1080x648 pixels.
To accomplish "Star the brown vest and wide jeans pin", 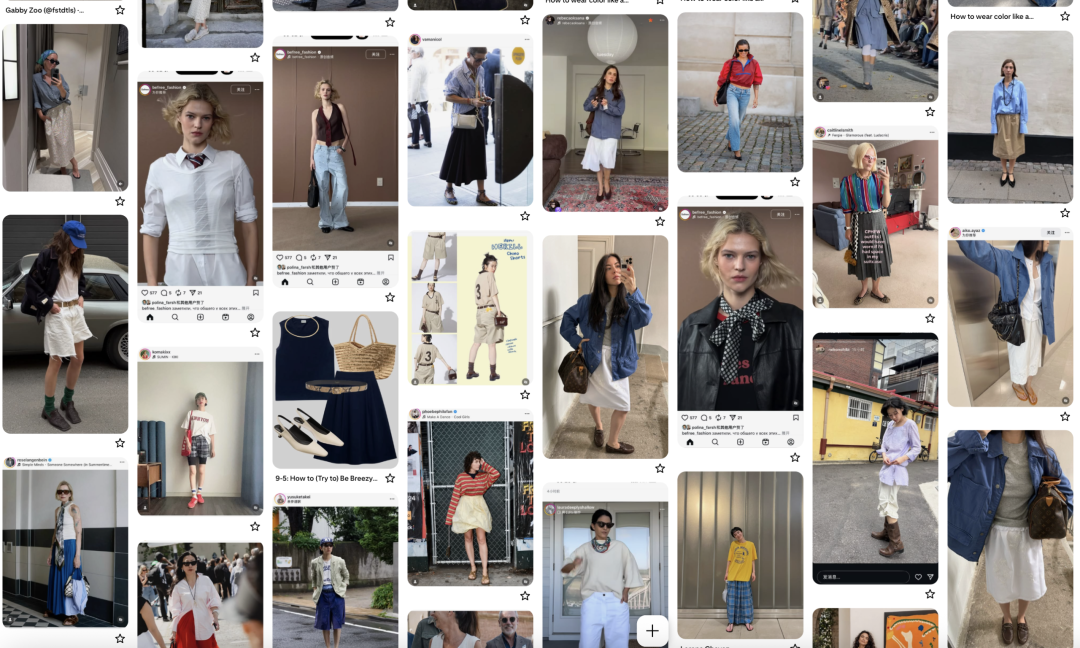I will [390, 297].
